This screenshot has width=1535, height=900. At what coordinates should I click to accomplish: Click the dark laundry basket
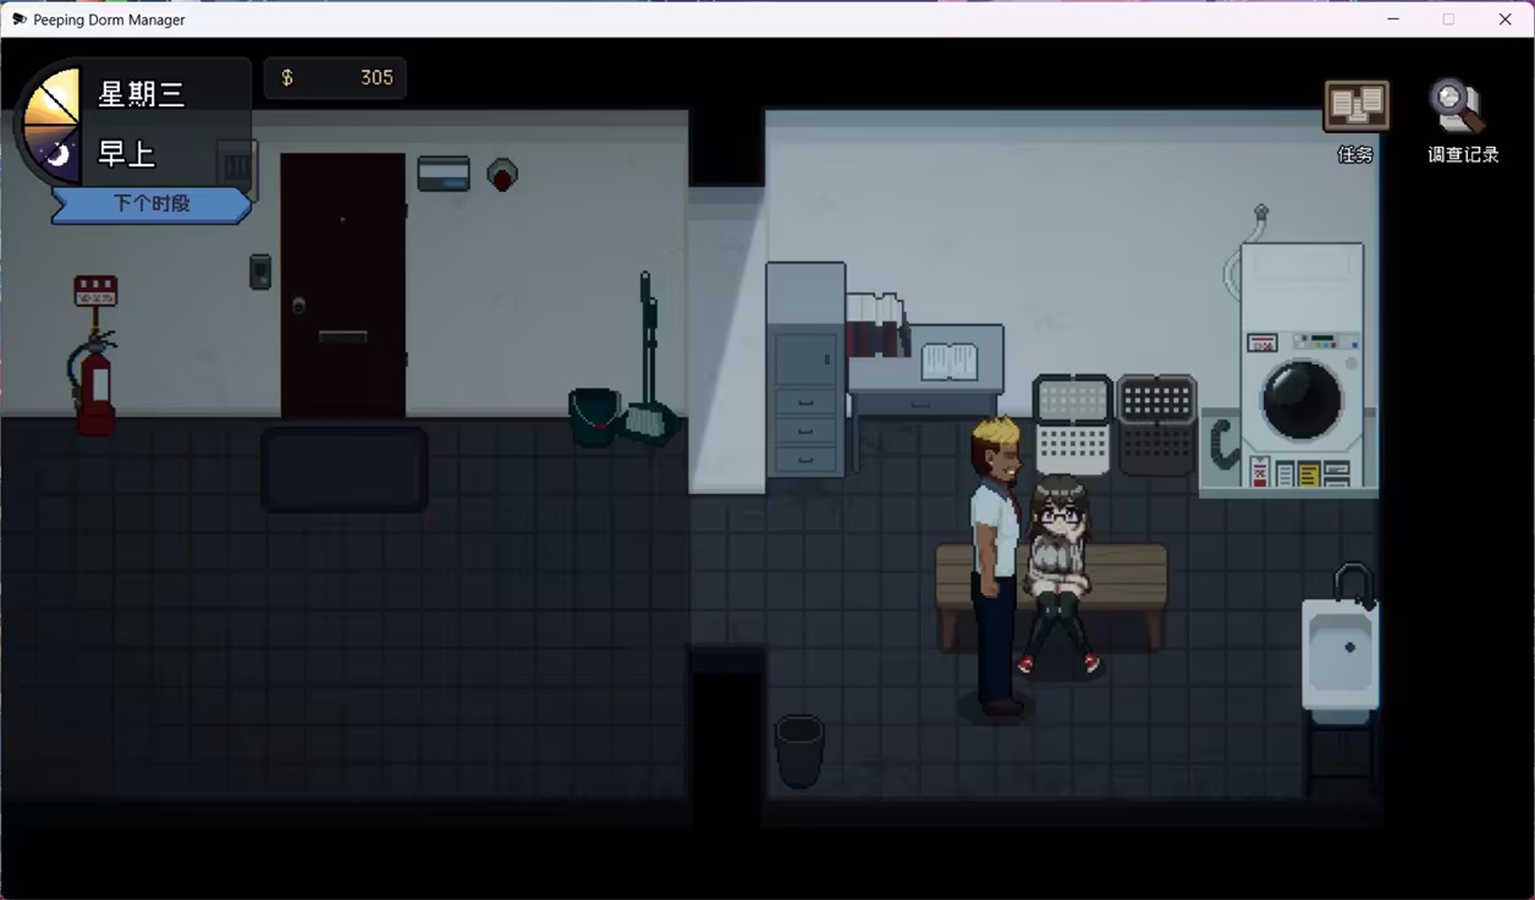point(1157,425)
